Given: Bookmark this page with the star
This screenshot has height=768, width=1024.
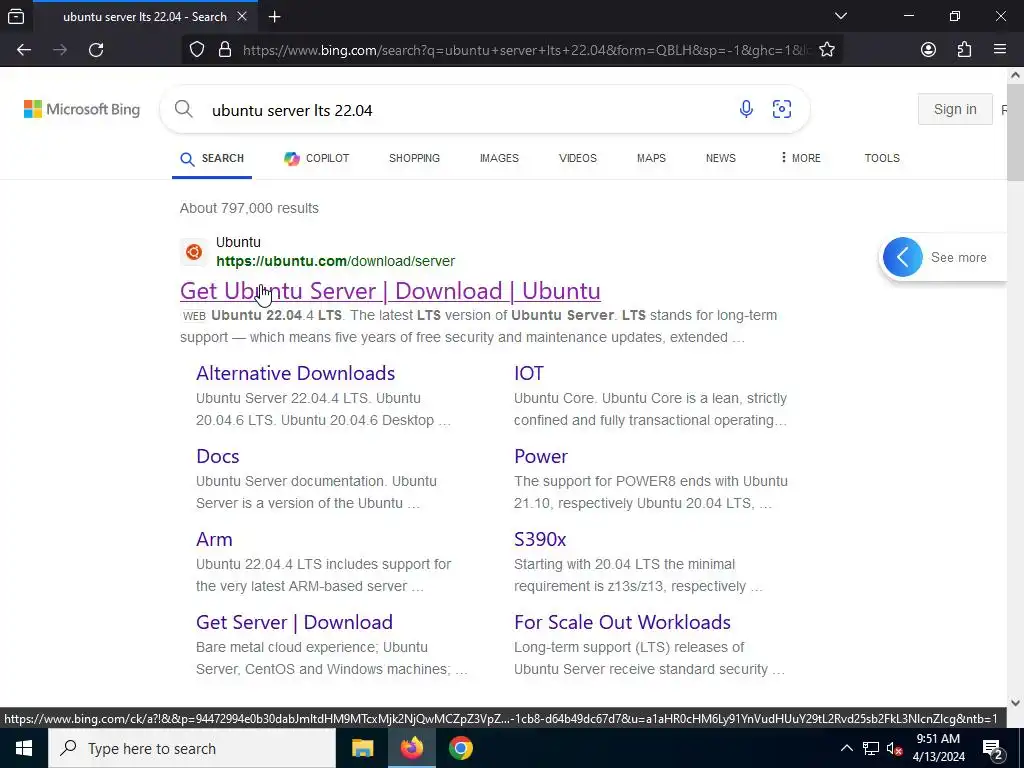Looking at the screenshot, I should click(827, 50).
